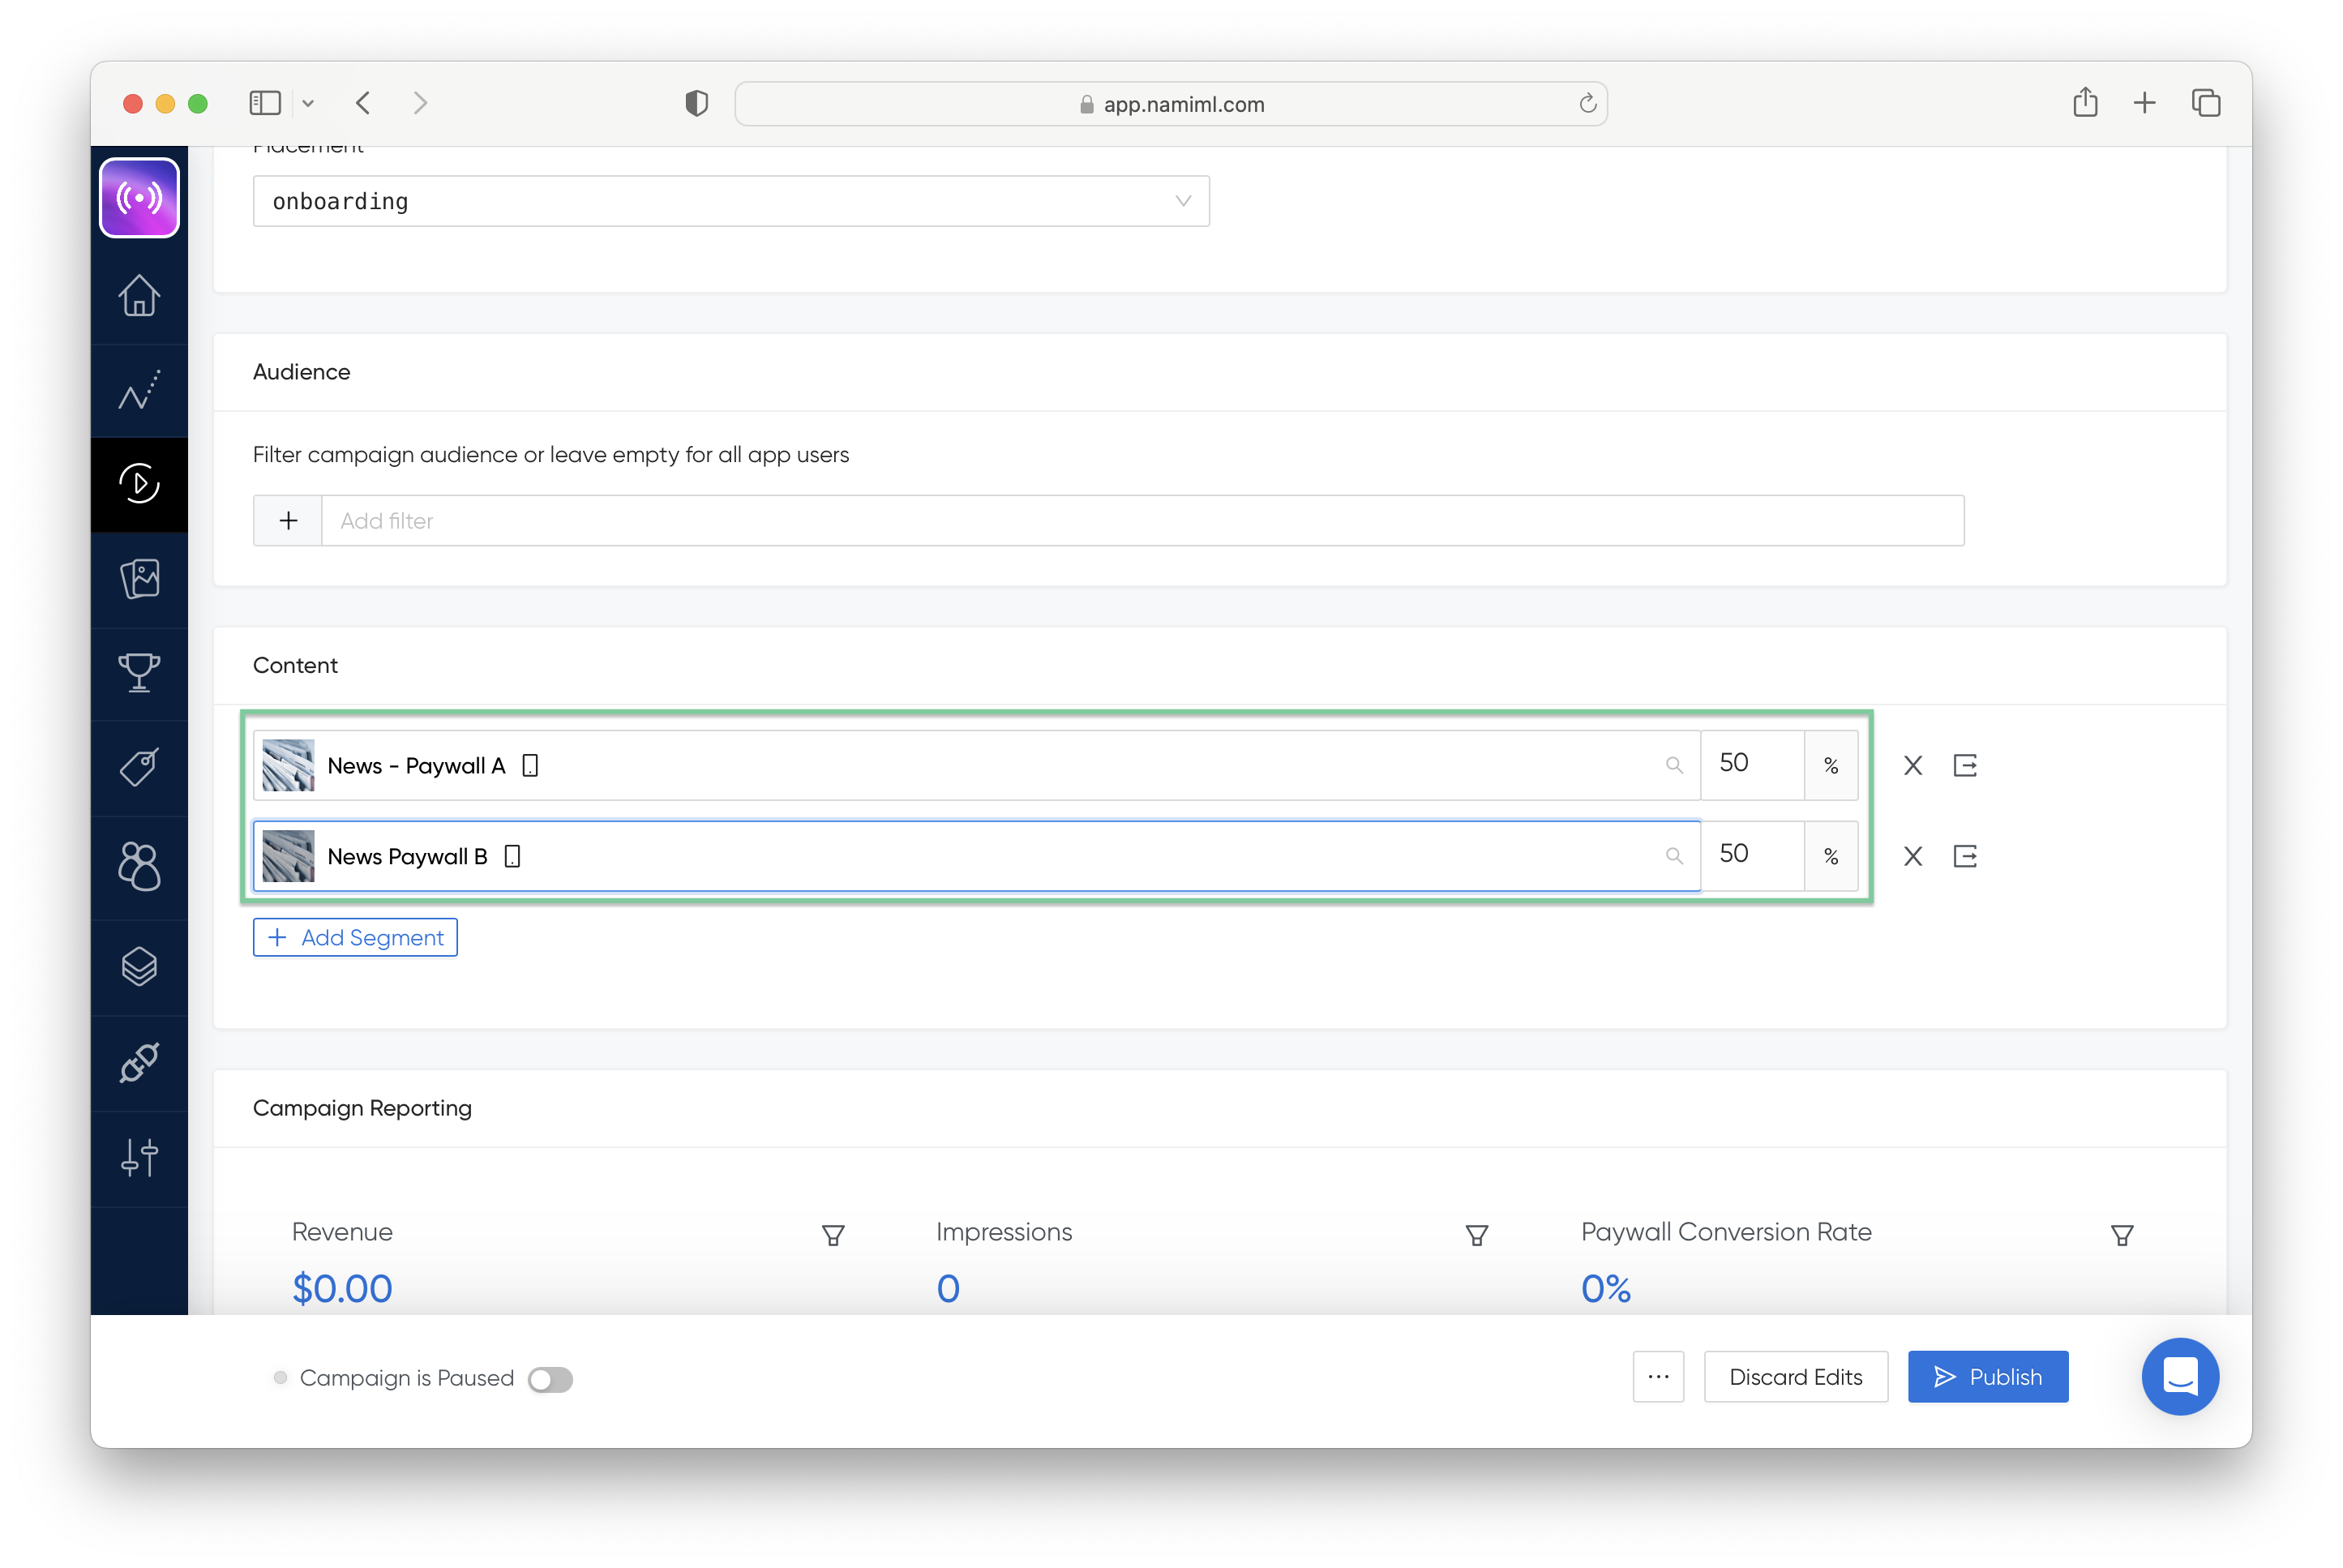This screenshot has height=1568, width=2343.
Task: Open the paywalls image cards icon
Action: click(139, 579)
